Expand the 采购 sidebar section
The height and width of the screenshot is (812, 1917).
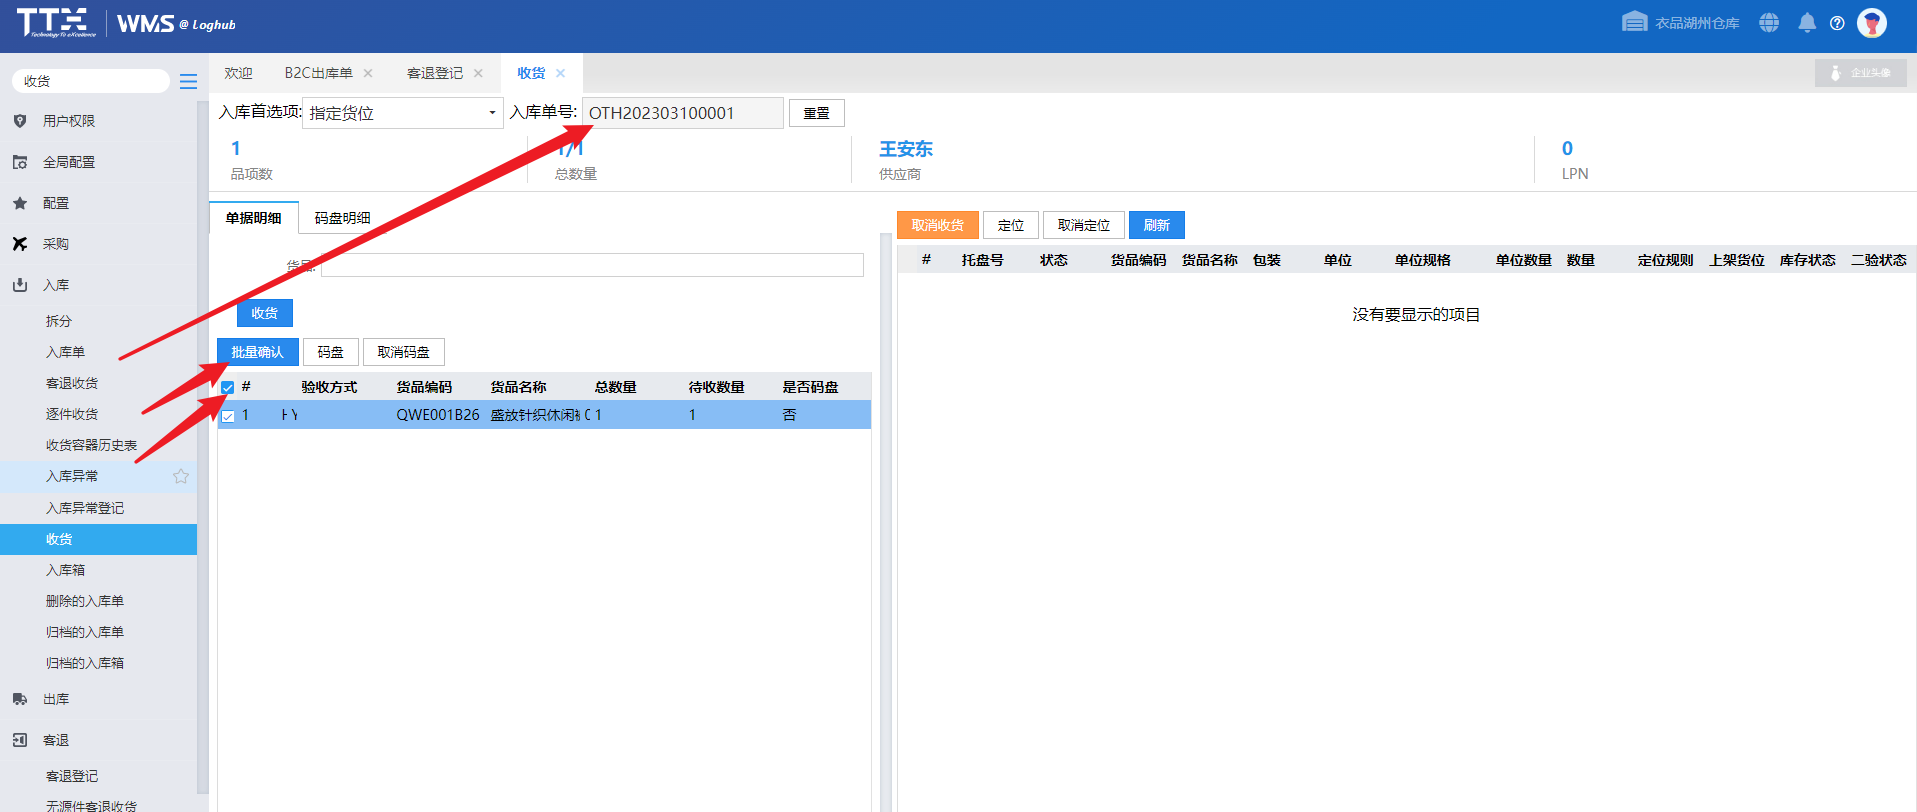(56, 244)
